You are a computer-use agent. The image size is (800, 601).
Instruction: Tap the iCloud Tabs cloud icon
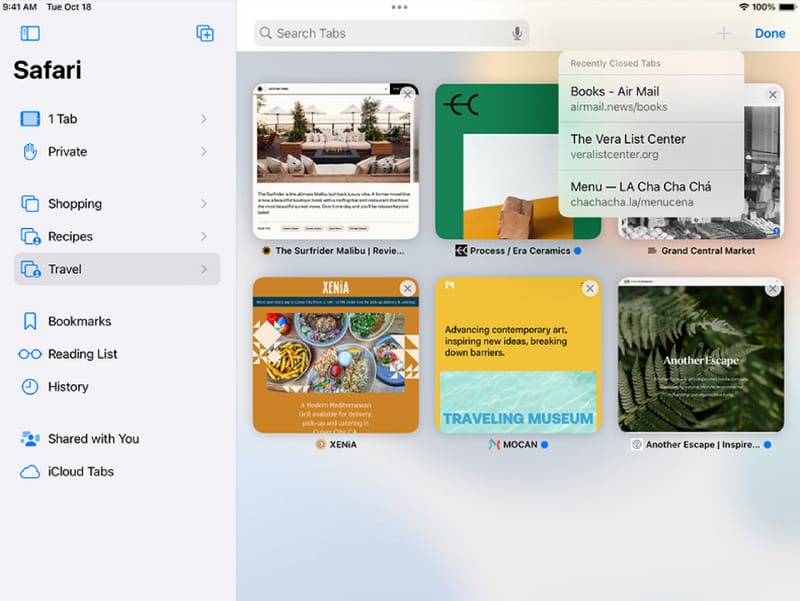tap(30, 471)
